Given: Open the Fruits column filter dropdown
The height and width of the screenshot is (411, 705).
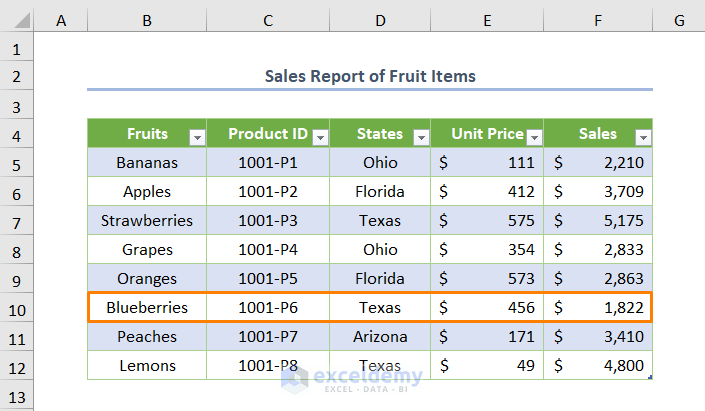Looking at the screenshot, I should (197, 137).
